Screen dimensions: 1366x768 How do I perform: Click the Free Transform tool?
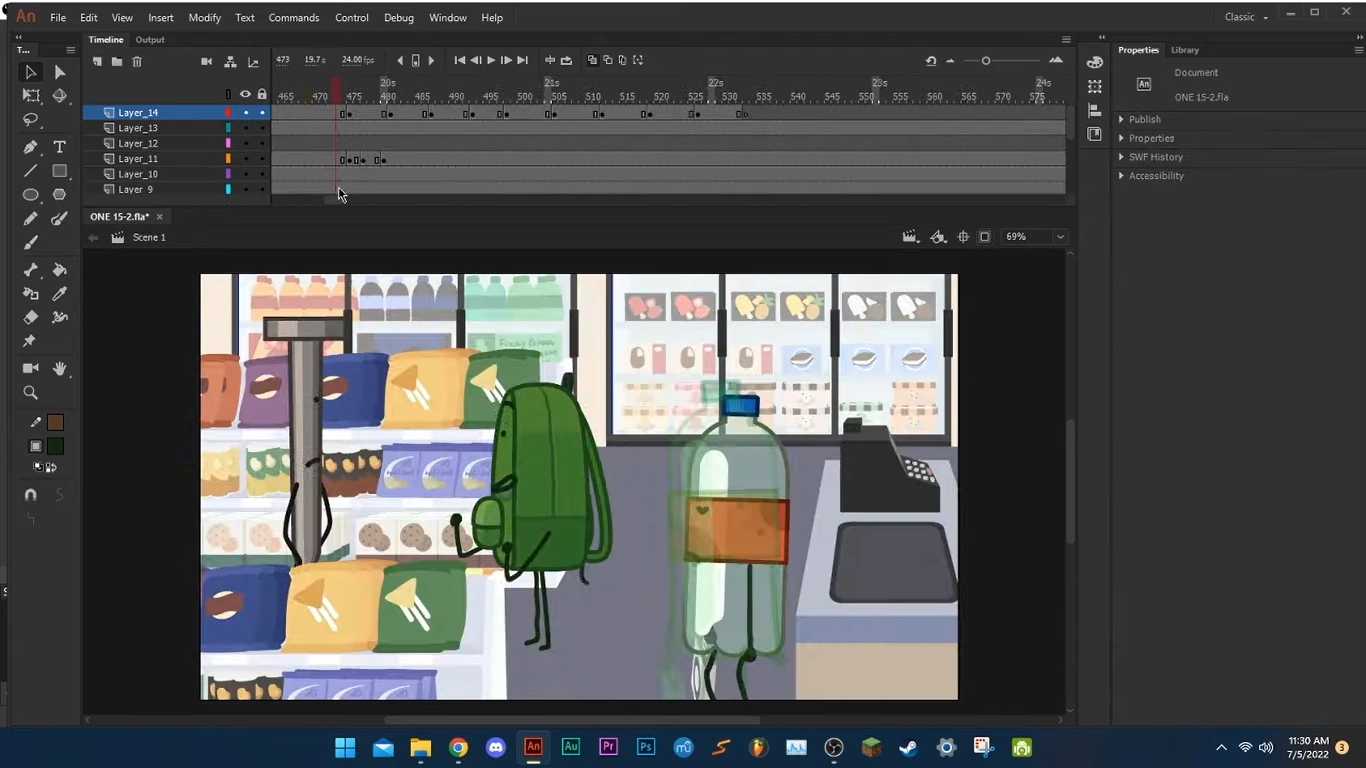tap(30, 96)
